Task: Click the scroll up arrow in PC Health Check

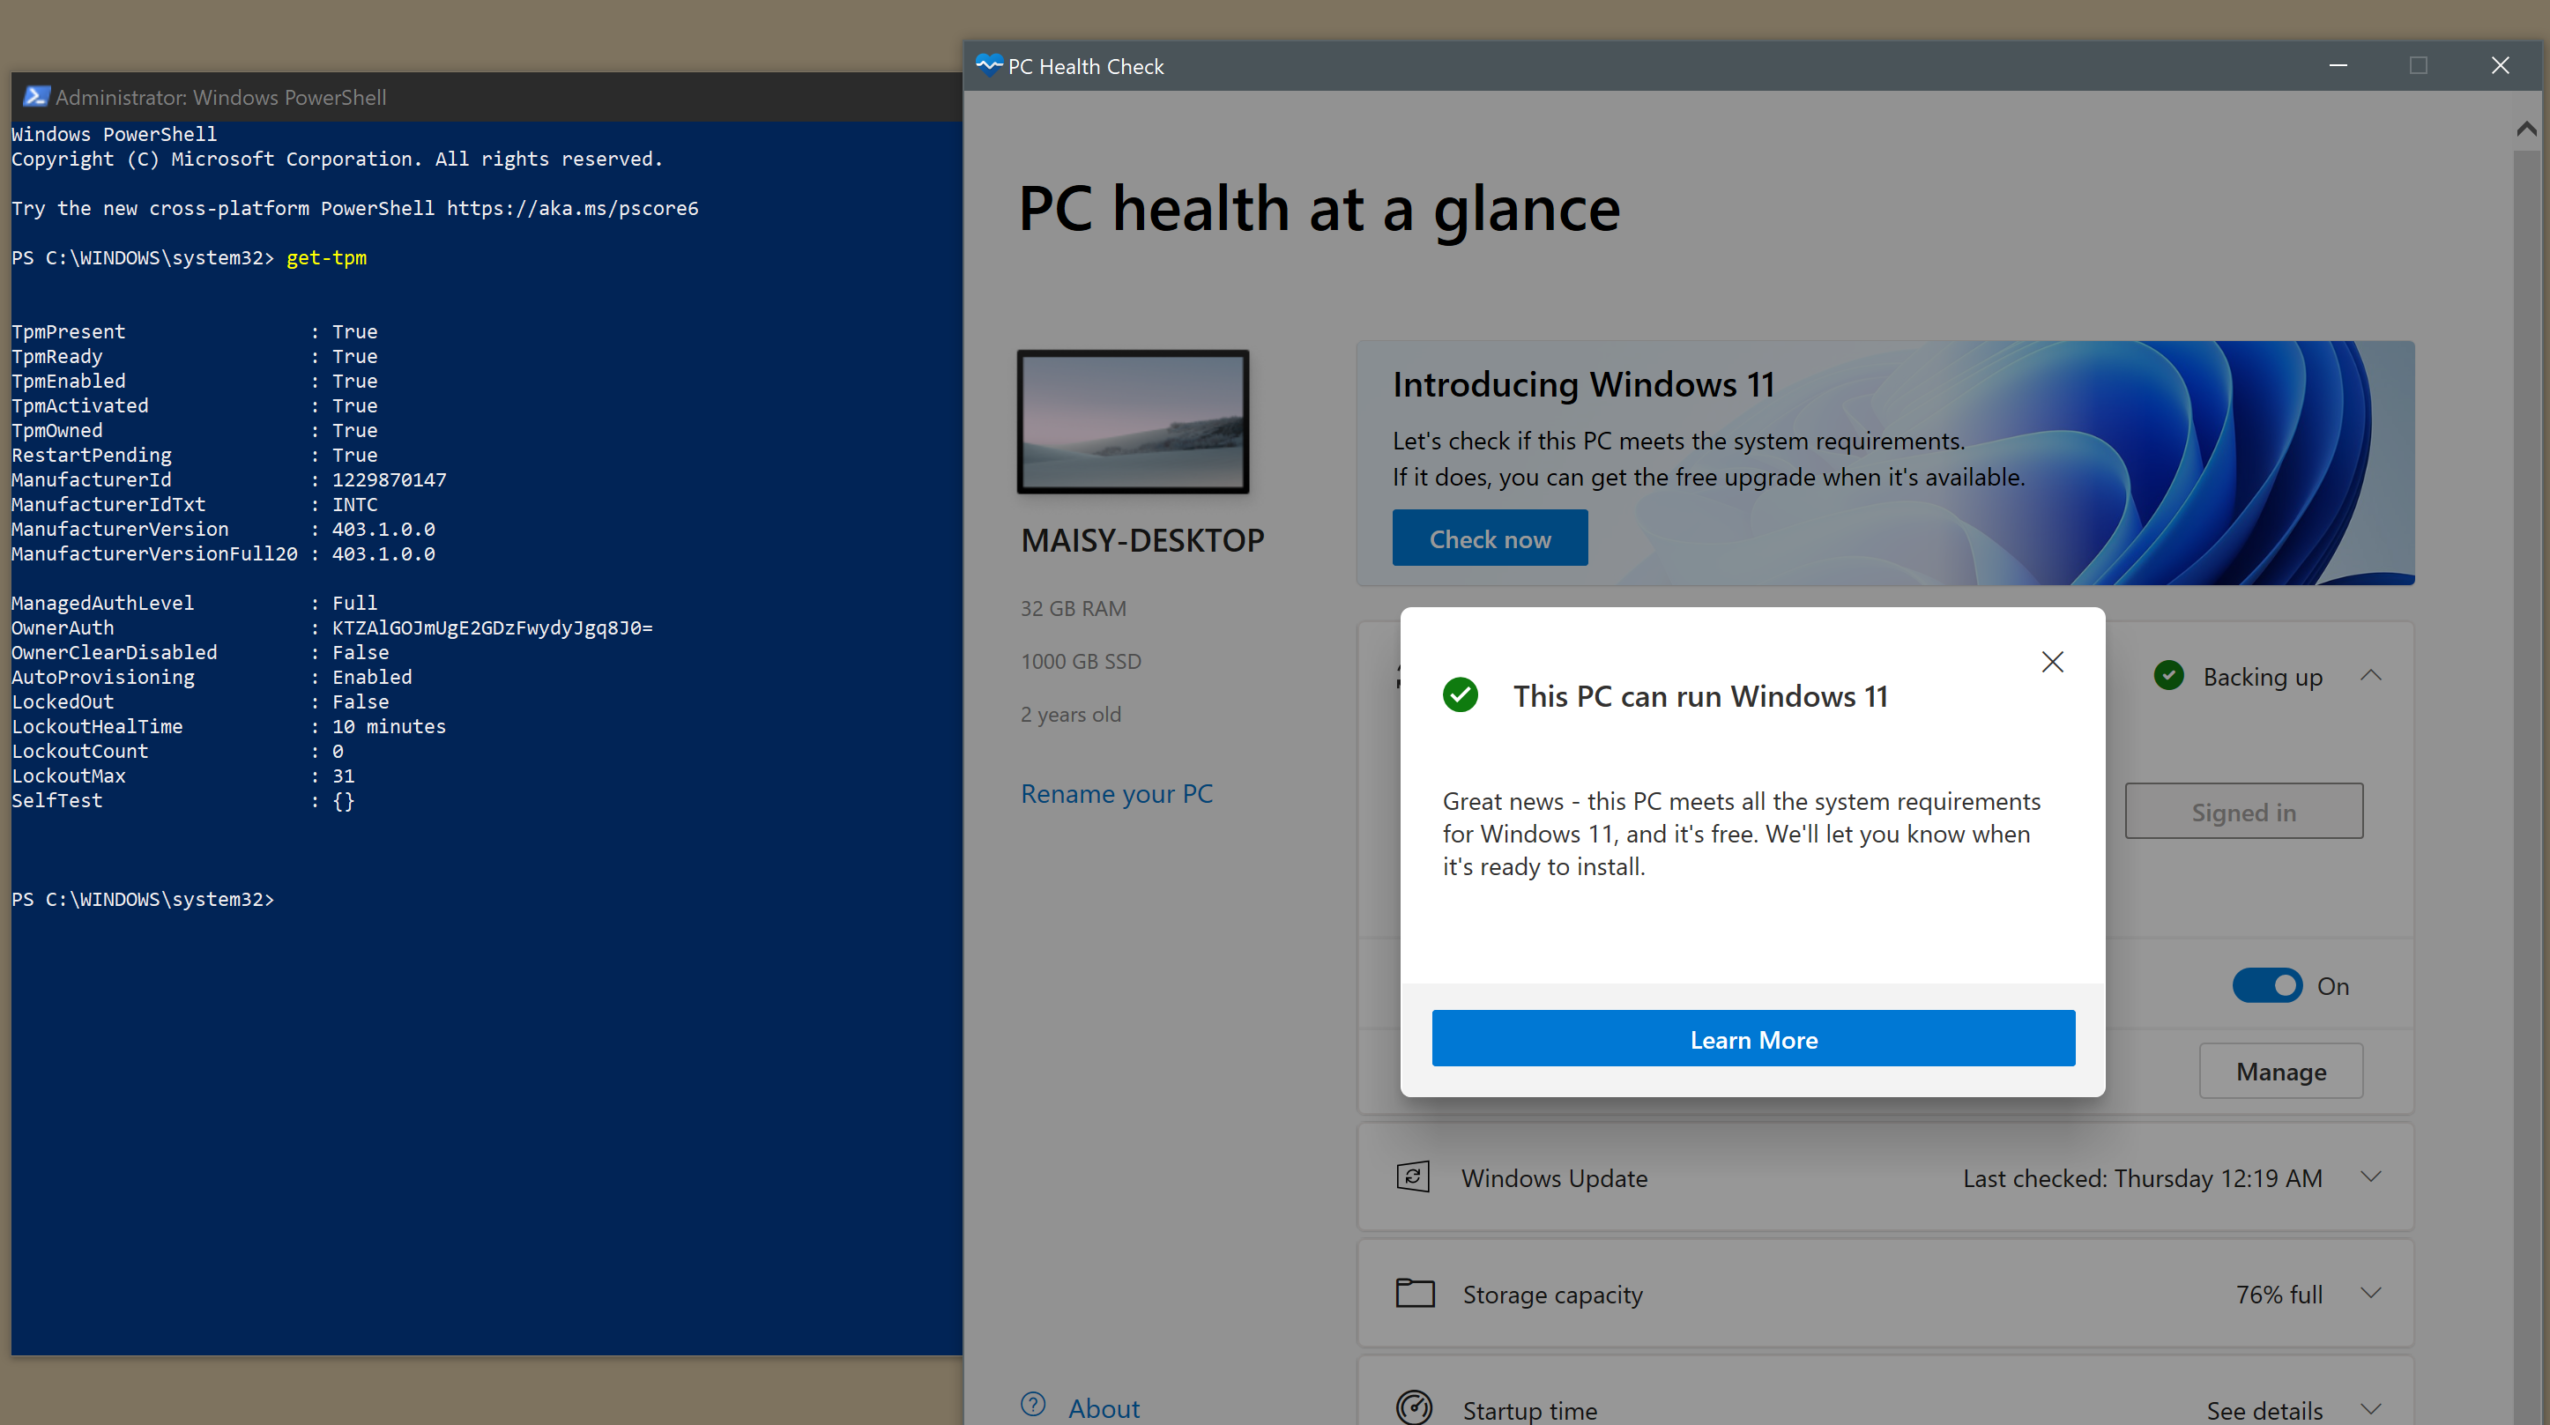Action: [2527, 129]
